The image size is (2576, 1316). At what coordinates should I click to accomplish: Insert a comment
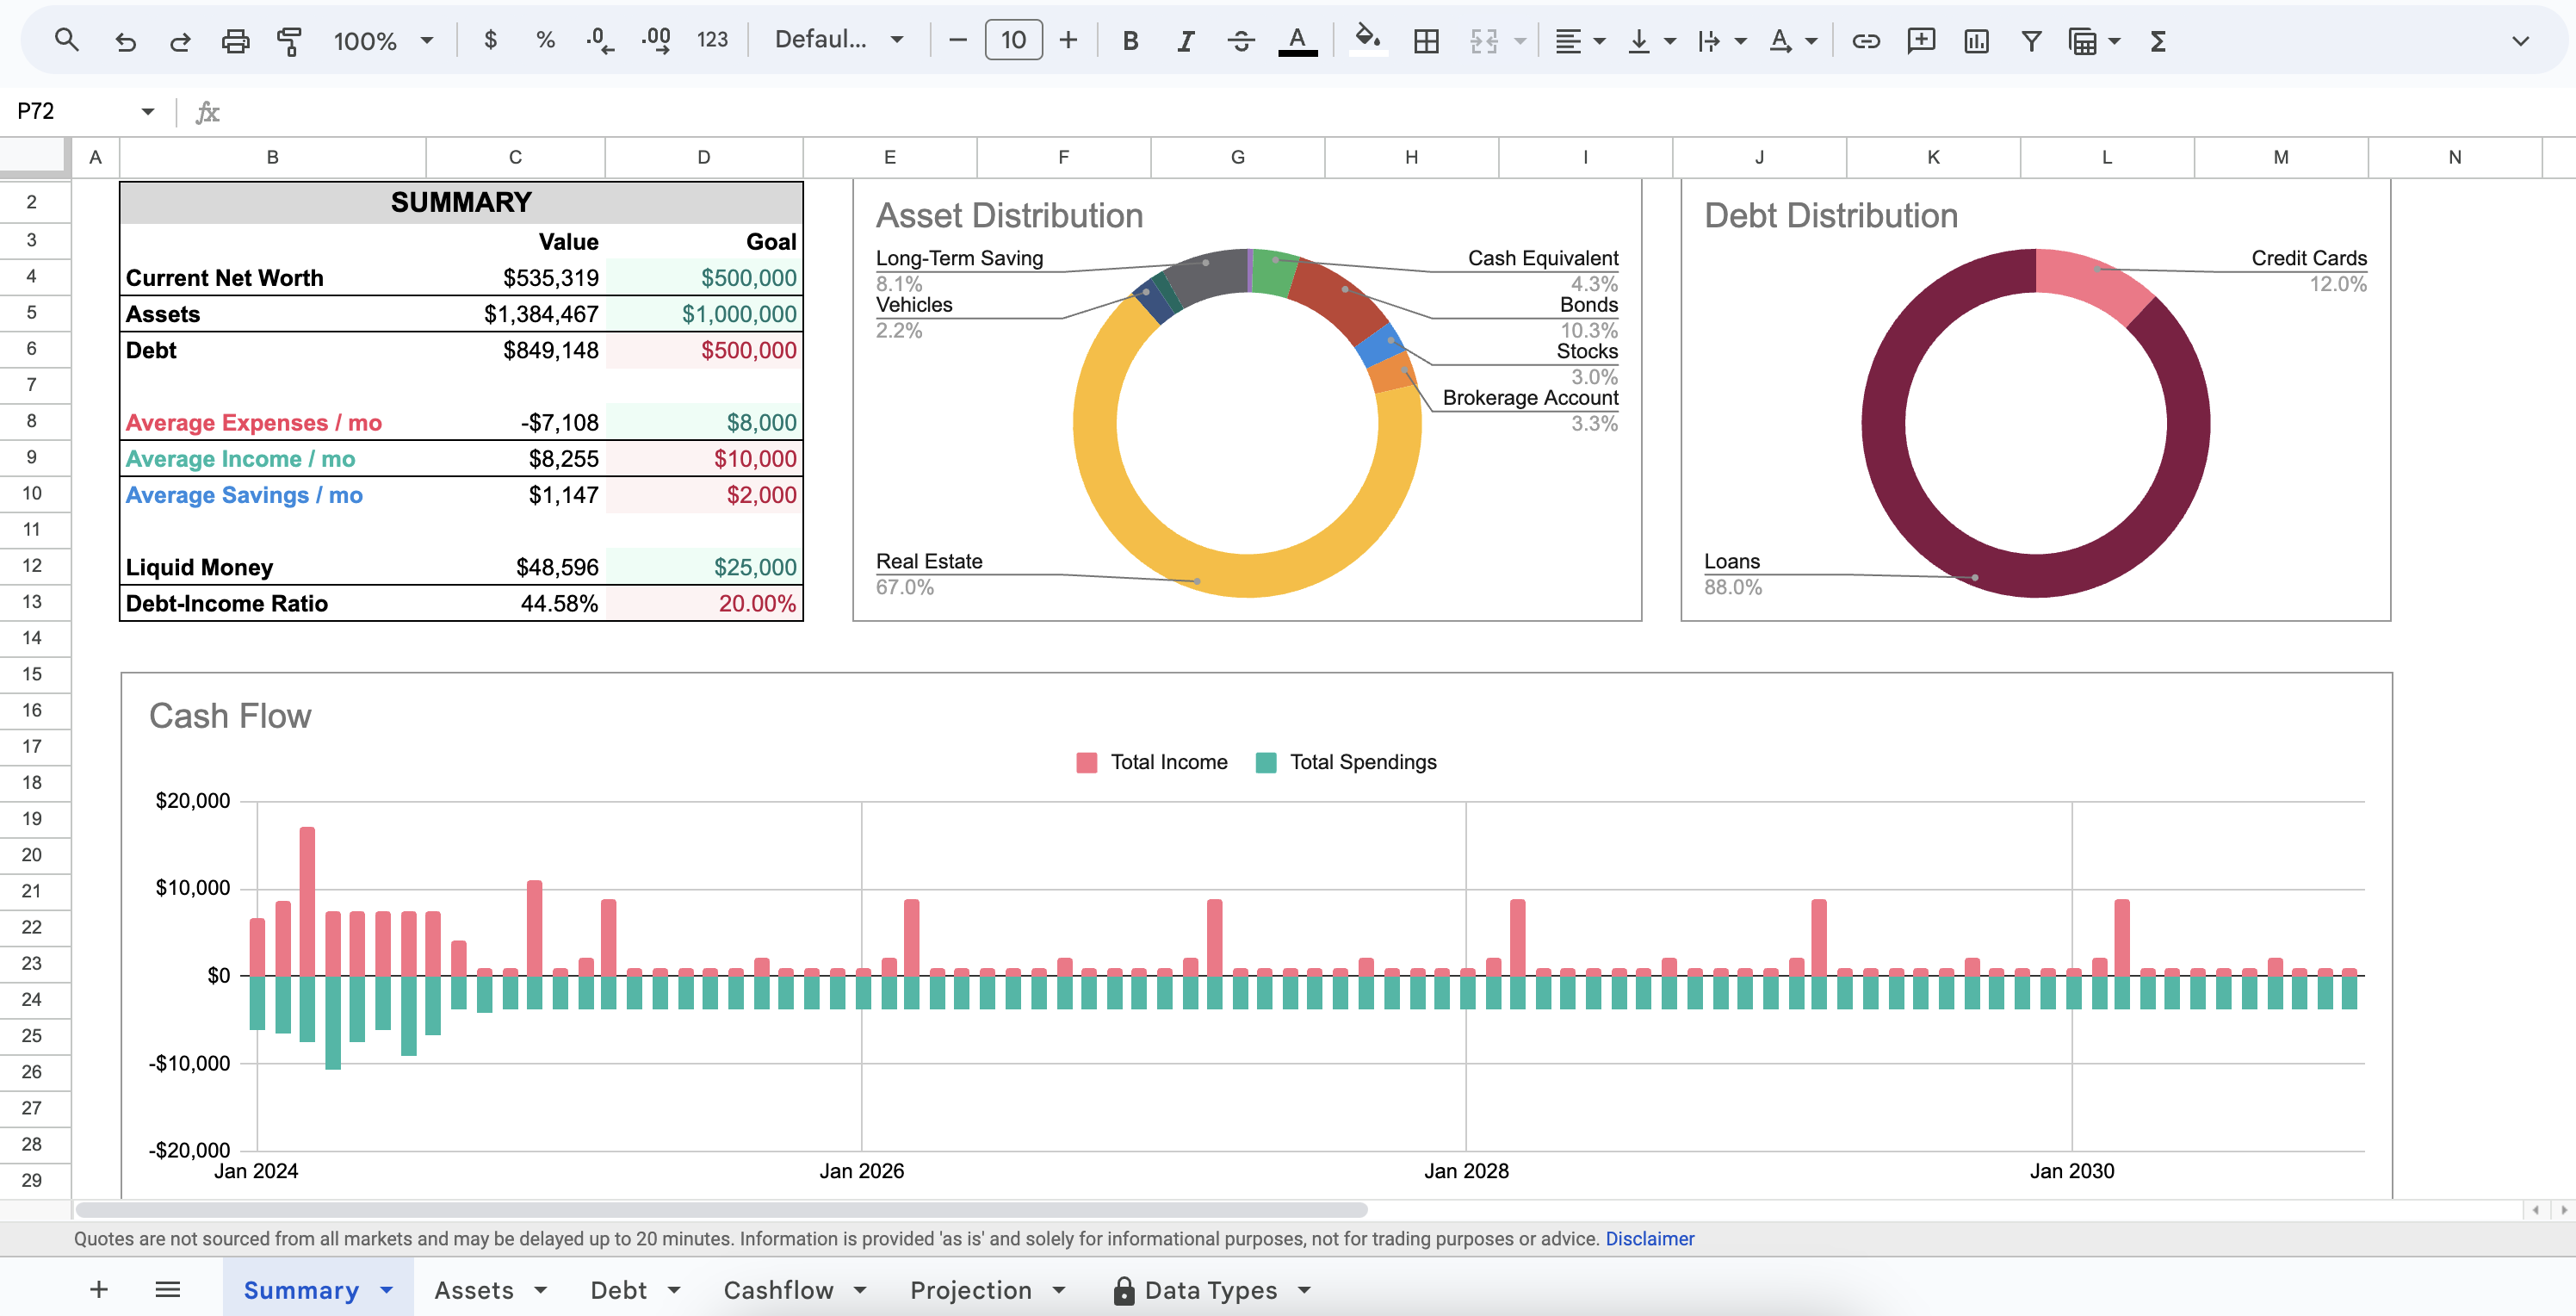click(1921, 41)
